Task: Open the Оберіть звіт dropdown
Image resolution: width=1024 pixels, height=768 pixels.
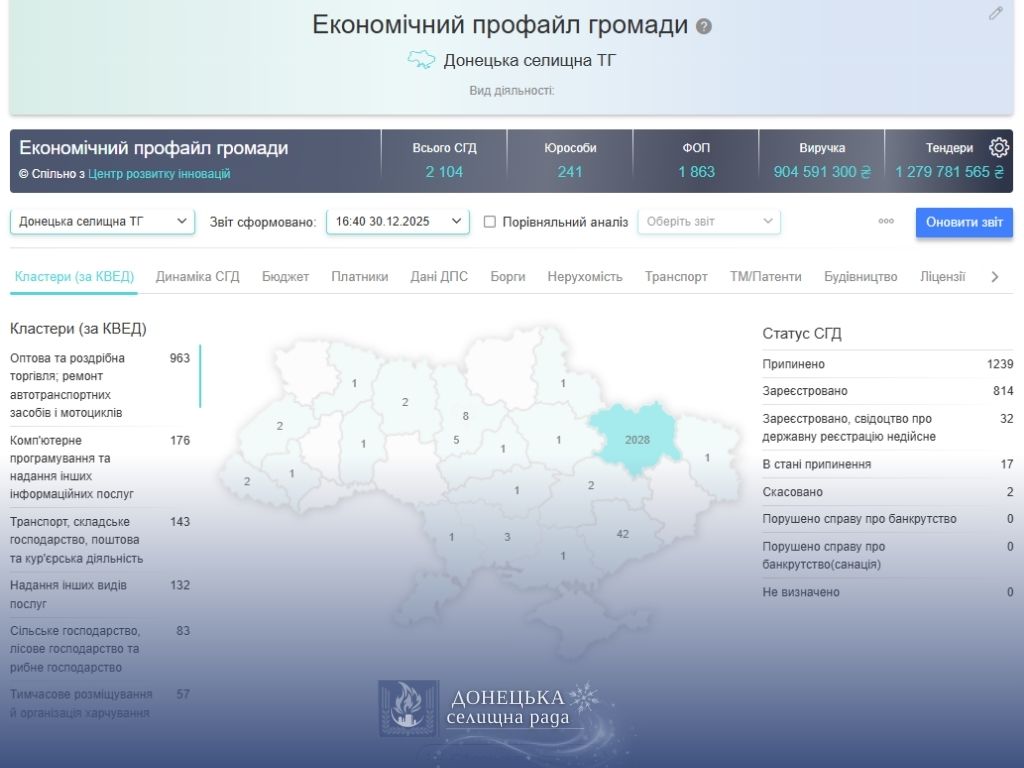Action: (709, 222)
